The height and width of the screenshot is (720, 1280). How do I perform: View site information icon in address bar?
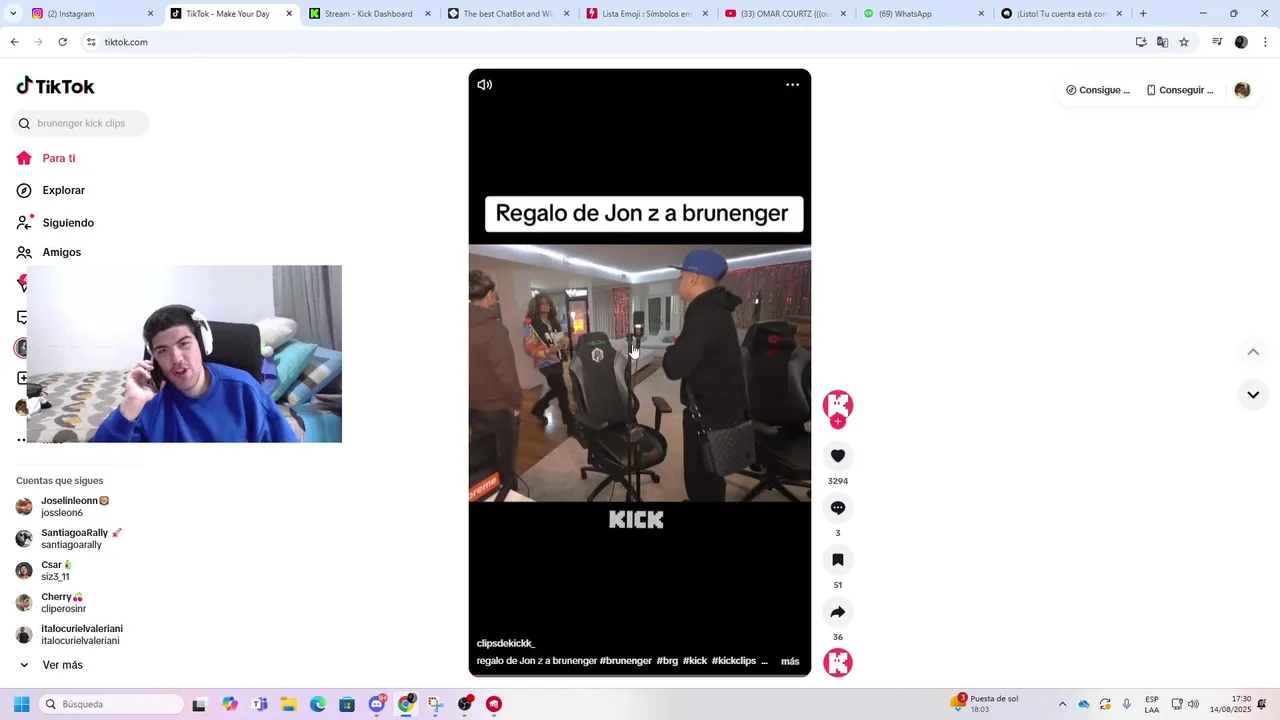click(x=91, y=42)
